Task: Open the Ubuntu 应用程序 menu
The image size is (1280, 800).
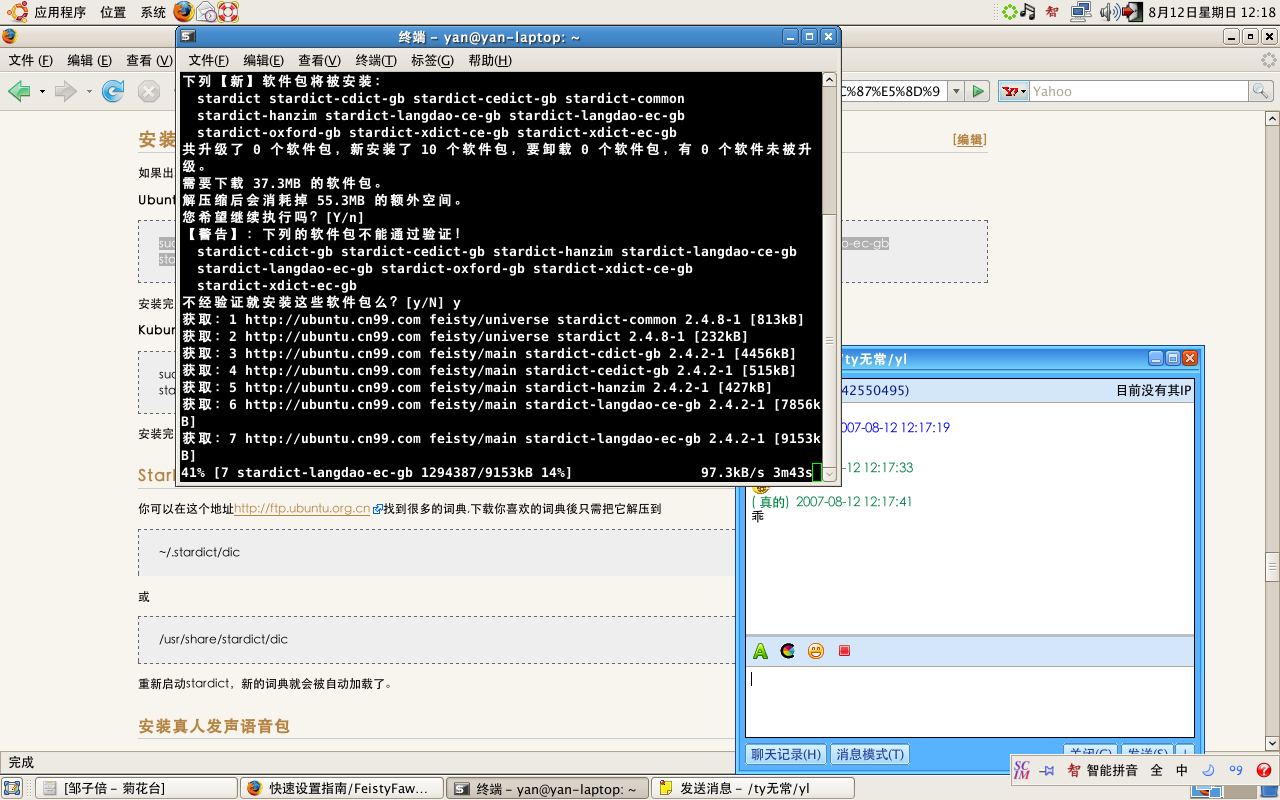Action: (x=49, y=12)
